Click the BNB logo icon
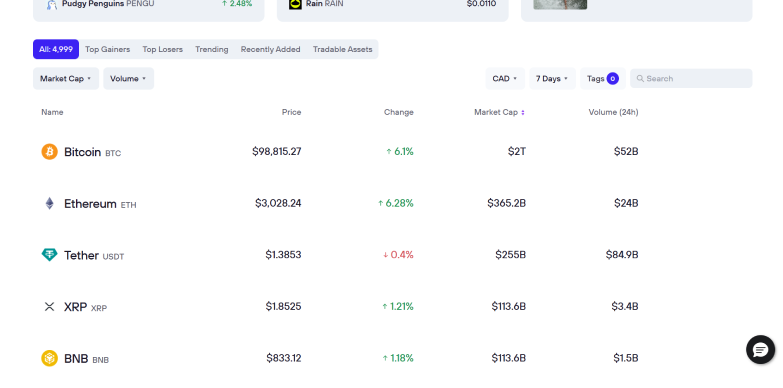 pos(49,358)
